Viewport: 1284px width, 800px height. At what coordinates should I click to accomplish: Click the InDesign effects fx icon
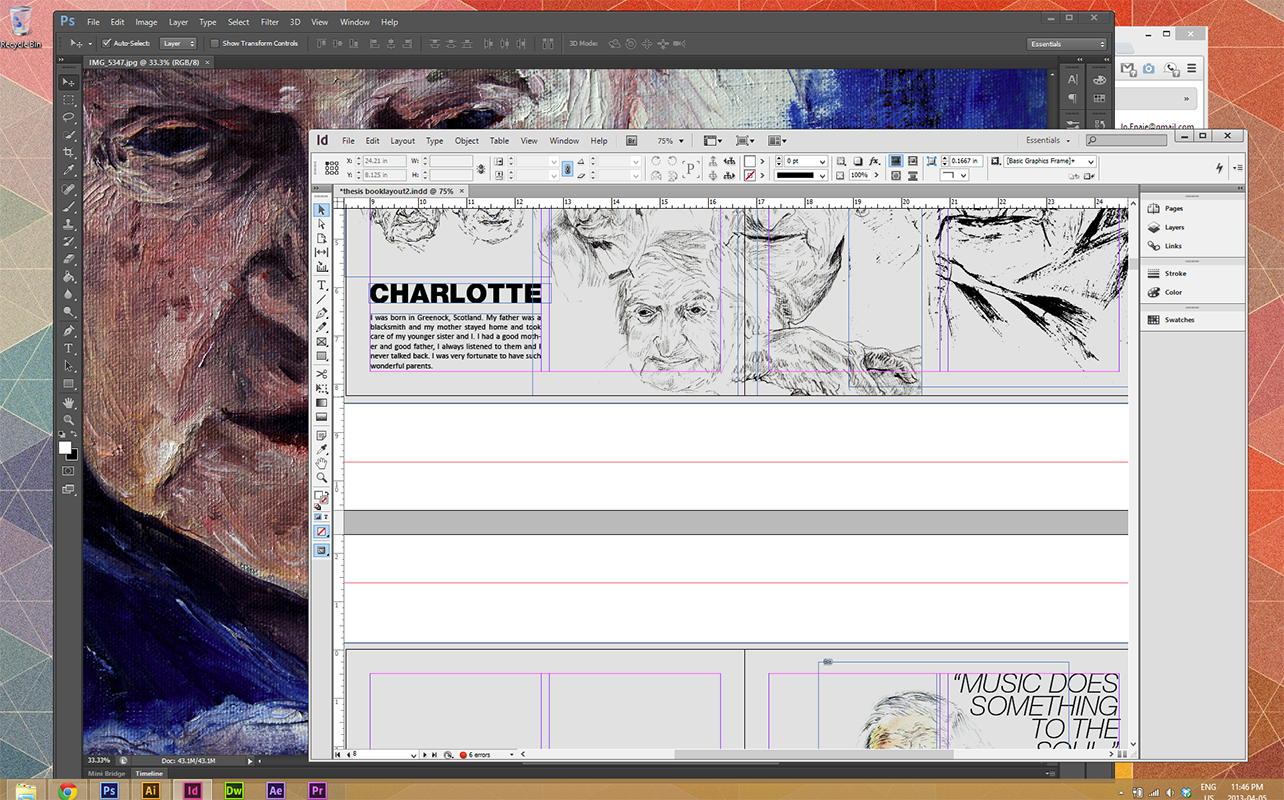point(874,161)
